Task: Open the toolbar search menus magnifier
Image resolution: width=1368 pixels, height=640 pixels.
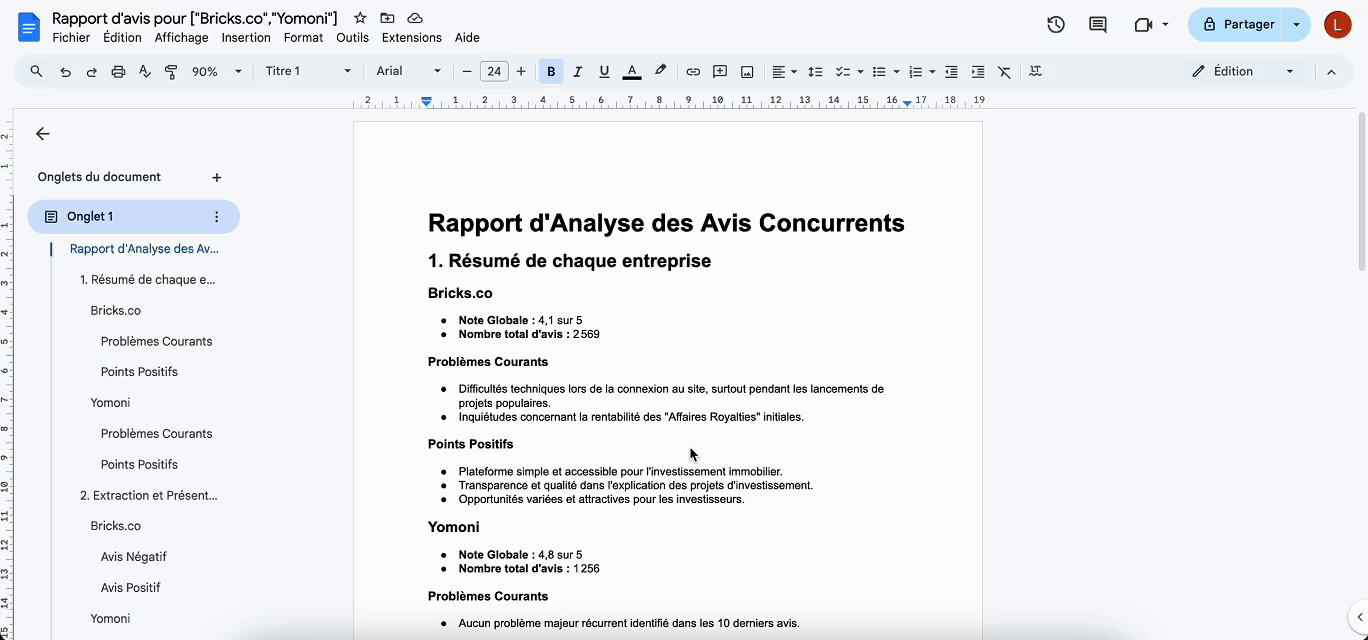Action: point(37,71)
